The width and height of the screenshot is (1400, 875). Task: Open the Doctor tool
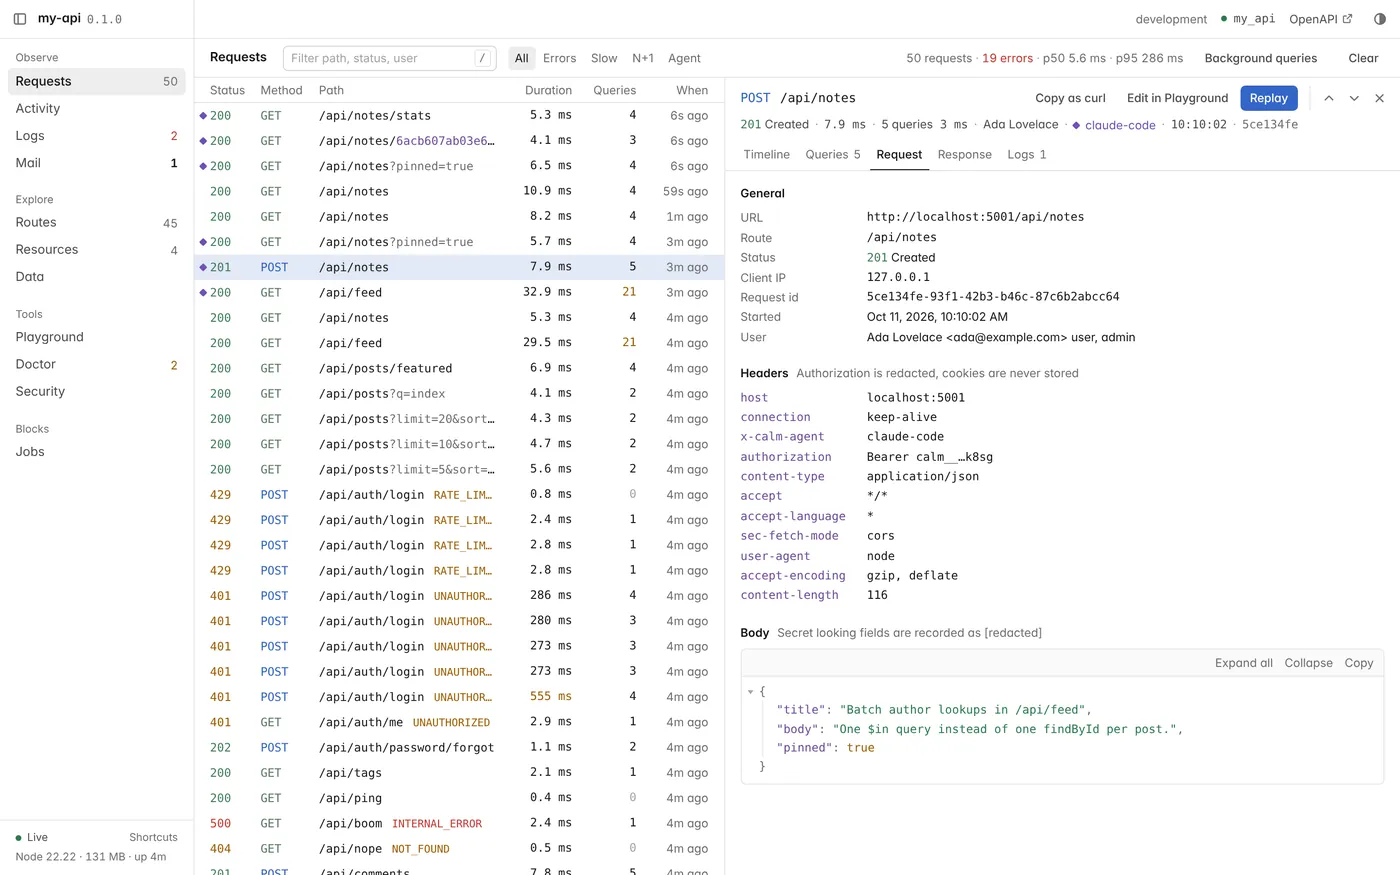[x=97, y=364]
